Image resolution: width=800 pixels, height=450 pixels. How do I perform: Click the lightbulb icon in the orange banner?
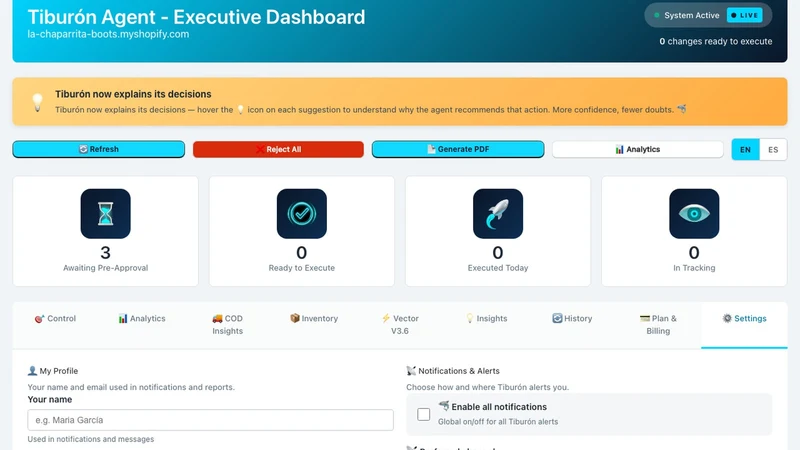37,102
